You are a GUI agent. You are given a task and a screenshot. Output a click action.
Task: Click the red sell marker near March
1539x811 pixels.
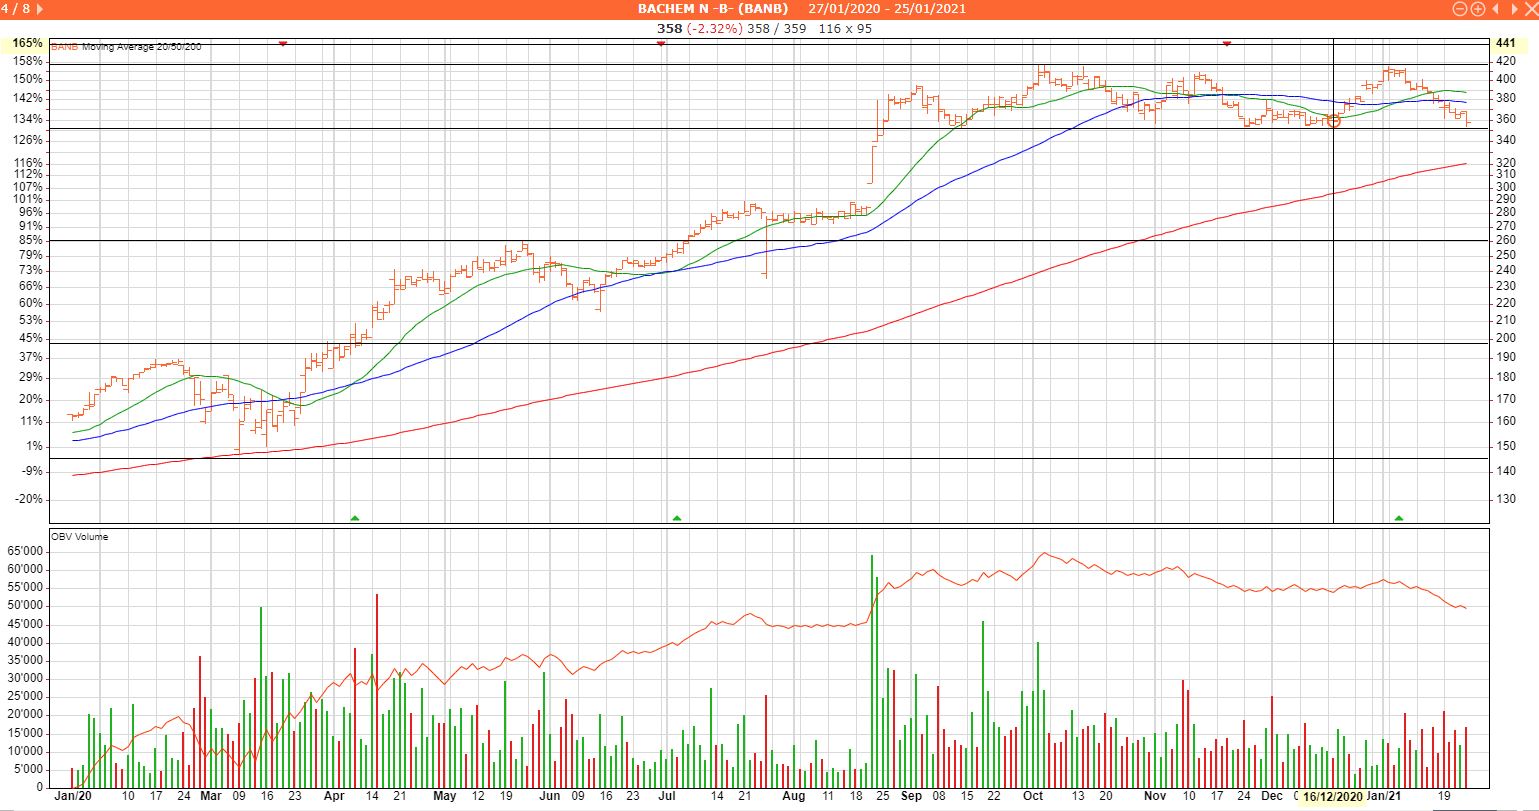pyautogui.click(x=283, y=43)
